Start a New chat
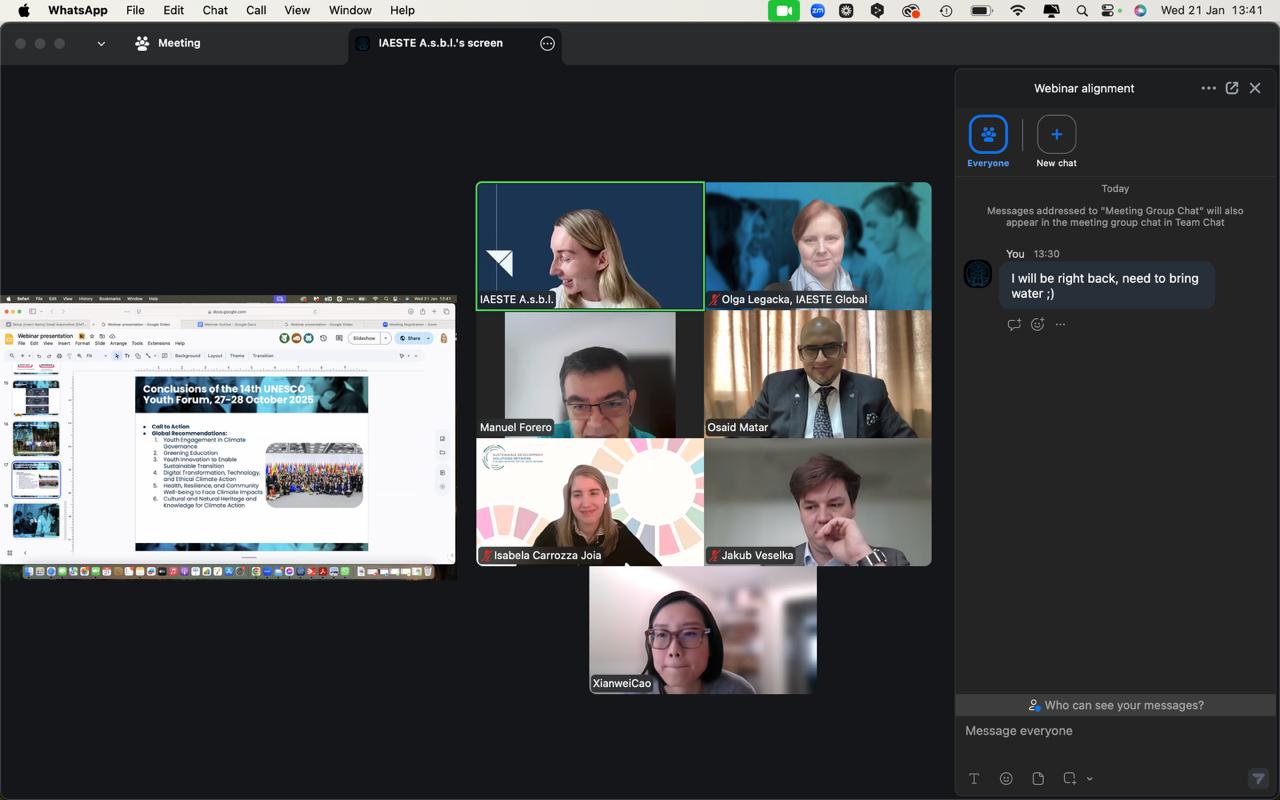 click(1056, 135)
